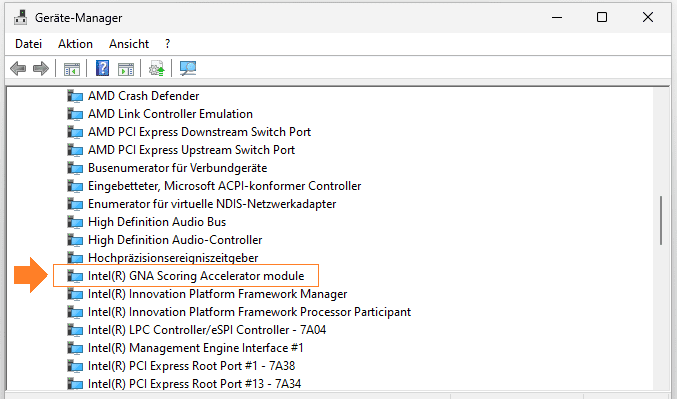Select Intel(R) LPC Controller/eSPI Controller - 7A04

tap(207, 329)
